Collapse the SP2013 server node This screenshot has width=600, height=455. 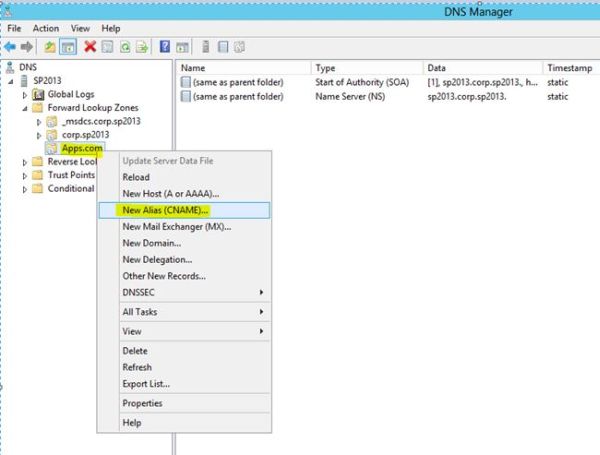[x=11, y=82]
